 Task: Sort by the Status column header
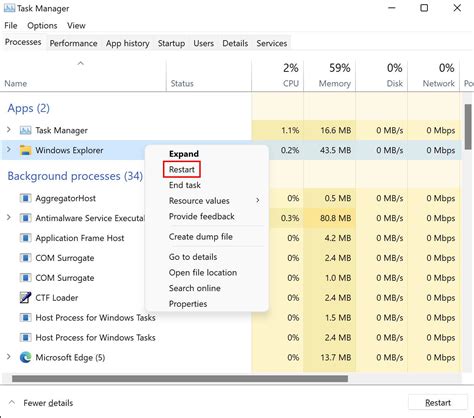[182, 83]
